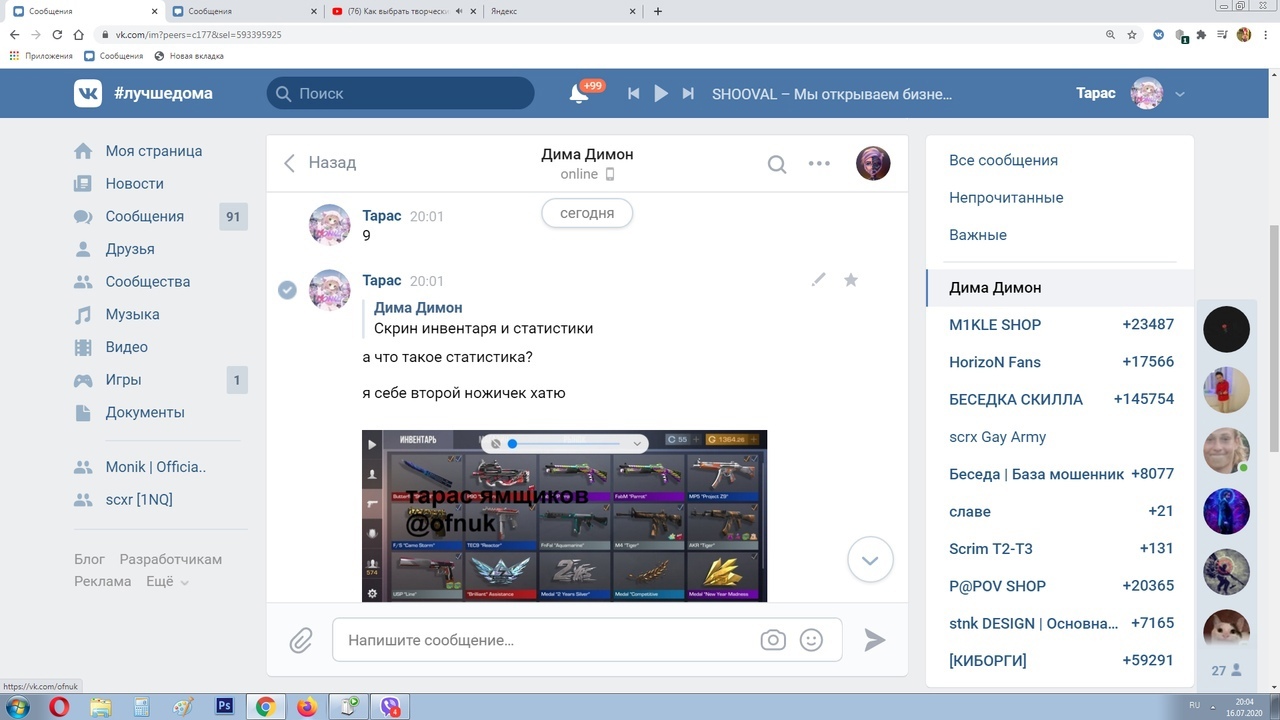The image size is (1280, 720).
Task: Open the emoji smiley picker
Action: pyautogui.click(x=811, y=640)
